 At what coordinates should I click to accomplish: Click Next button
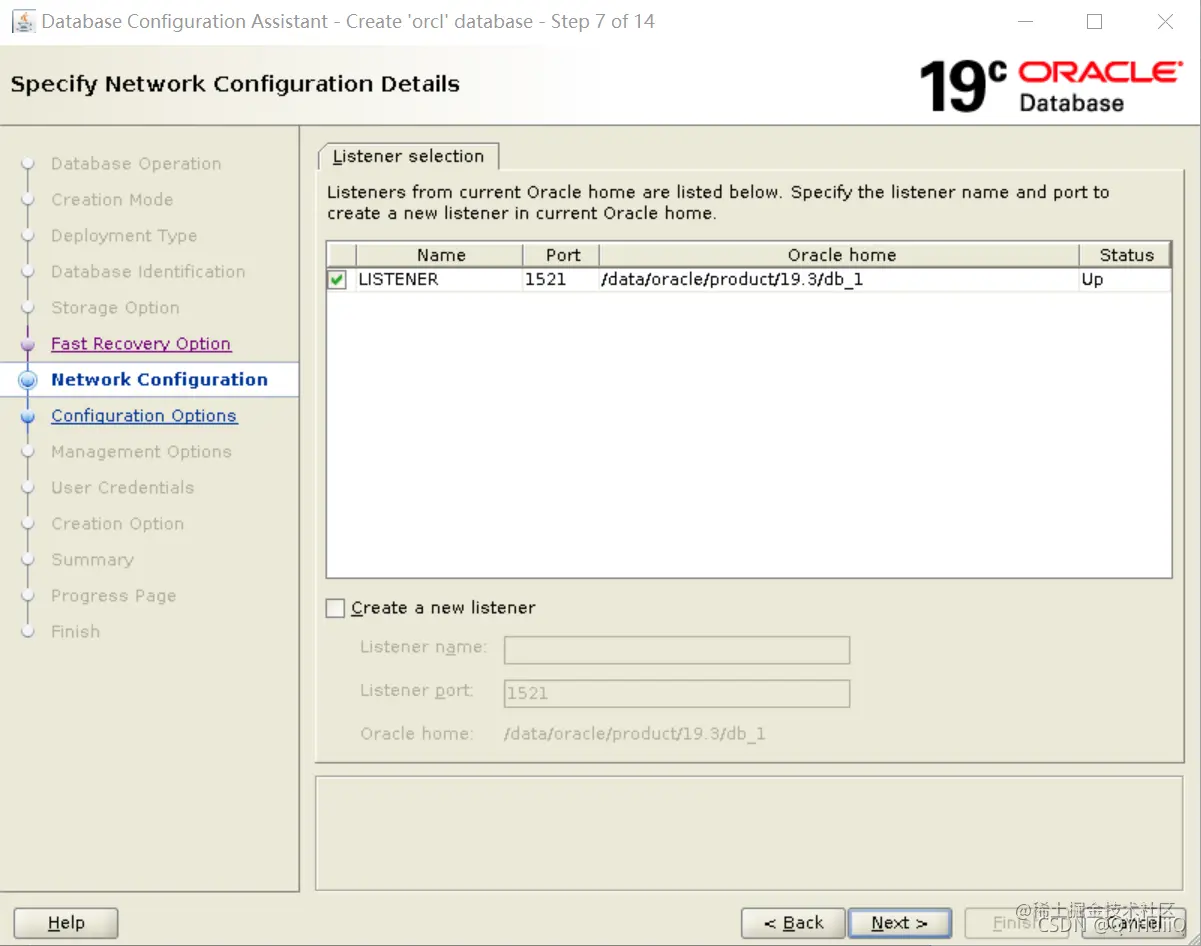tap(899, 923)
